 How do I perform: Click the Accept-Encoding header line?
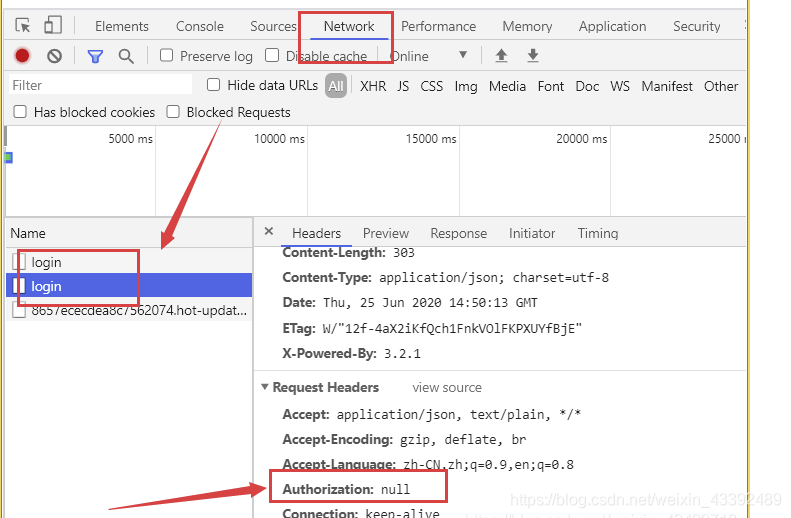pos(404,439)
